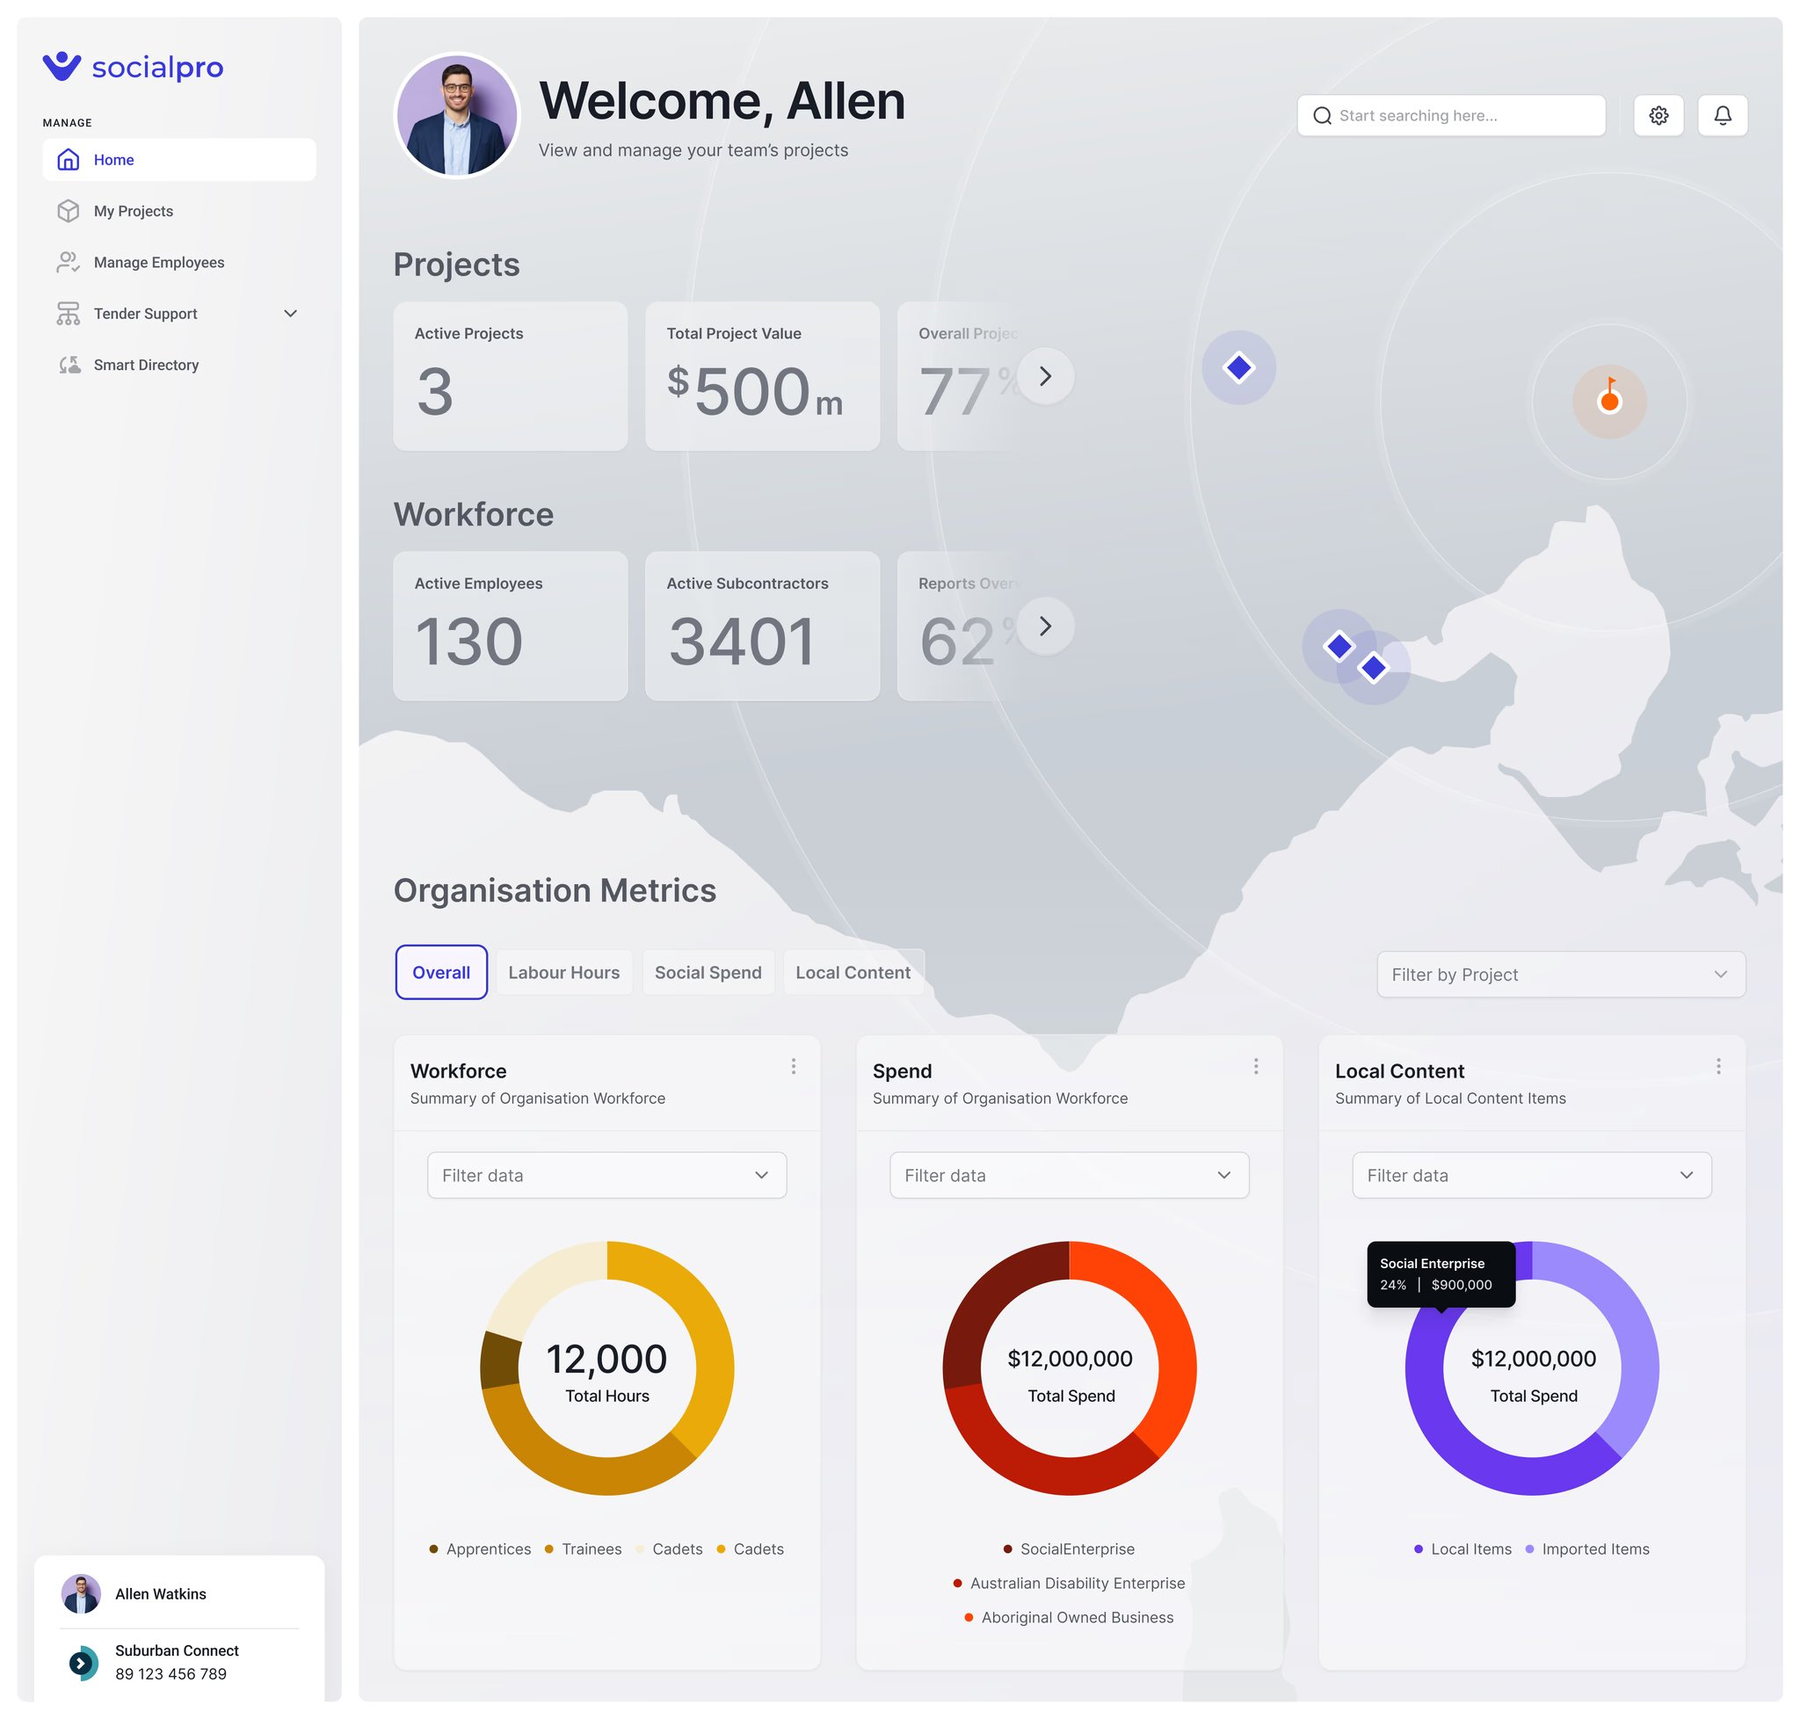Open the Spend Filter data dropdown
Viewport: 1800px width, 1719px height.
click(1069, 1176)
